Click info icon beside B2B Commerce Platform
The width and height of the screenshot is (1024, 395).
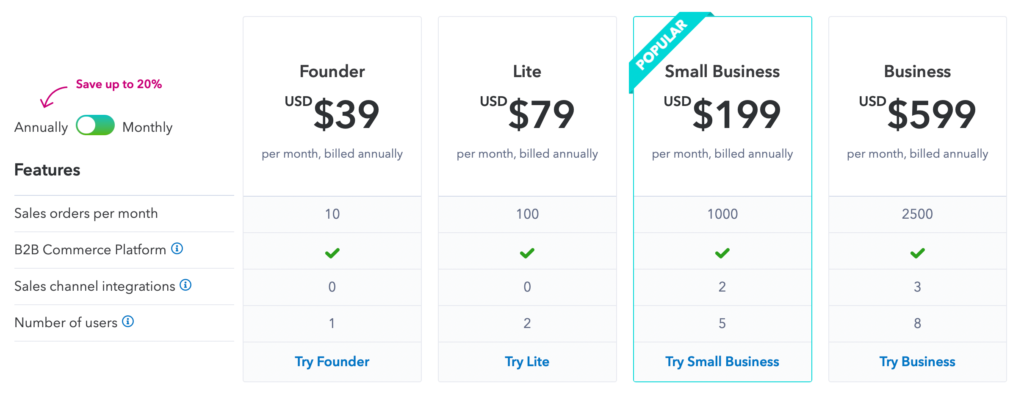pyautogui.click(x=177, y=249)
